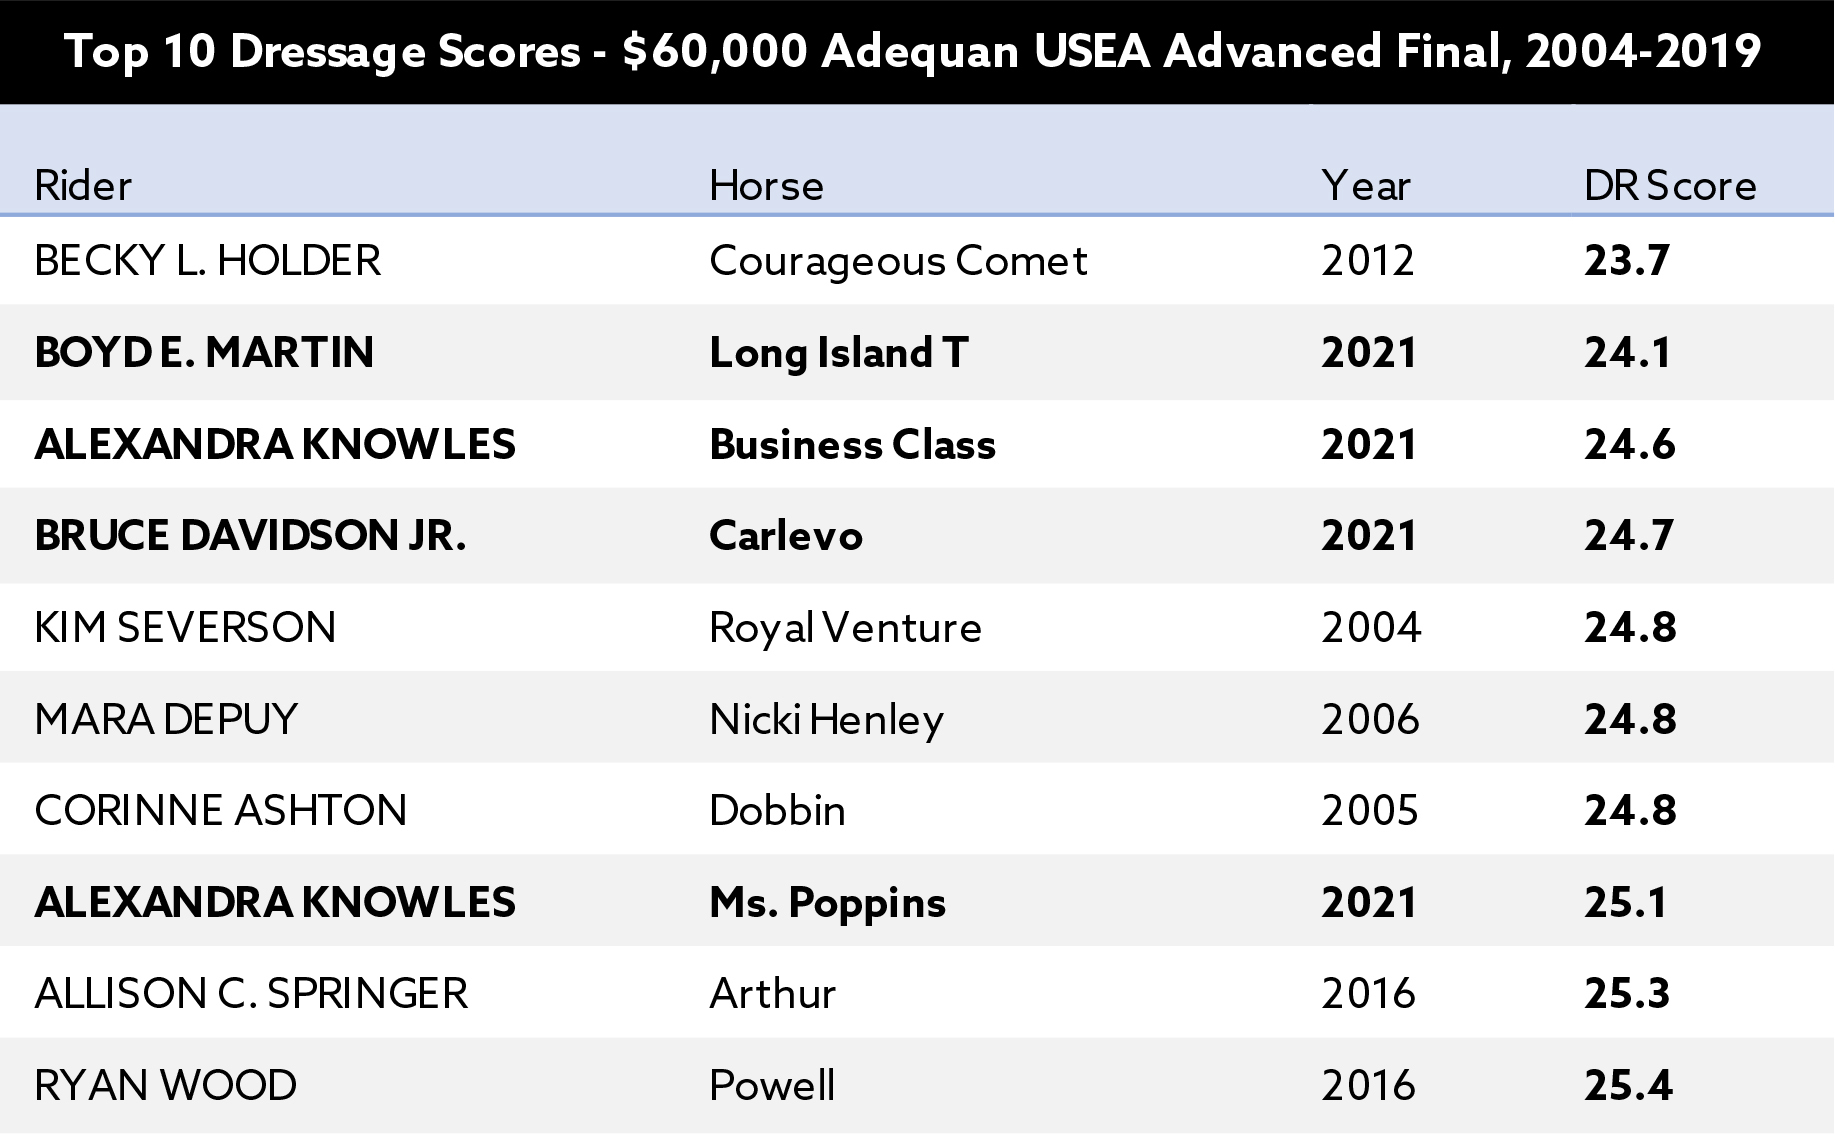Select Ms. Poppins horse cell
Screen dimensions: 1835x1134
point(827,903)
